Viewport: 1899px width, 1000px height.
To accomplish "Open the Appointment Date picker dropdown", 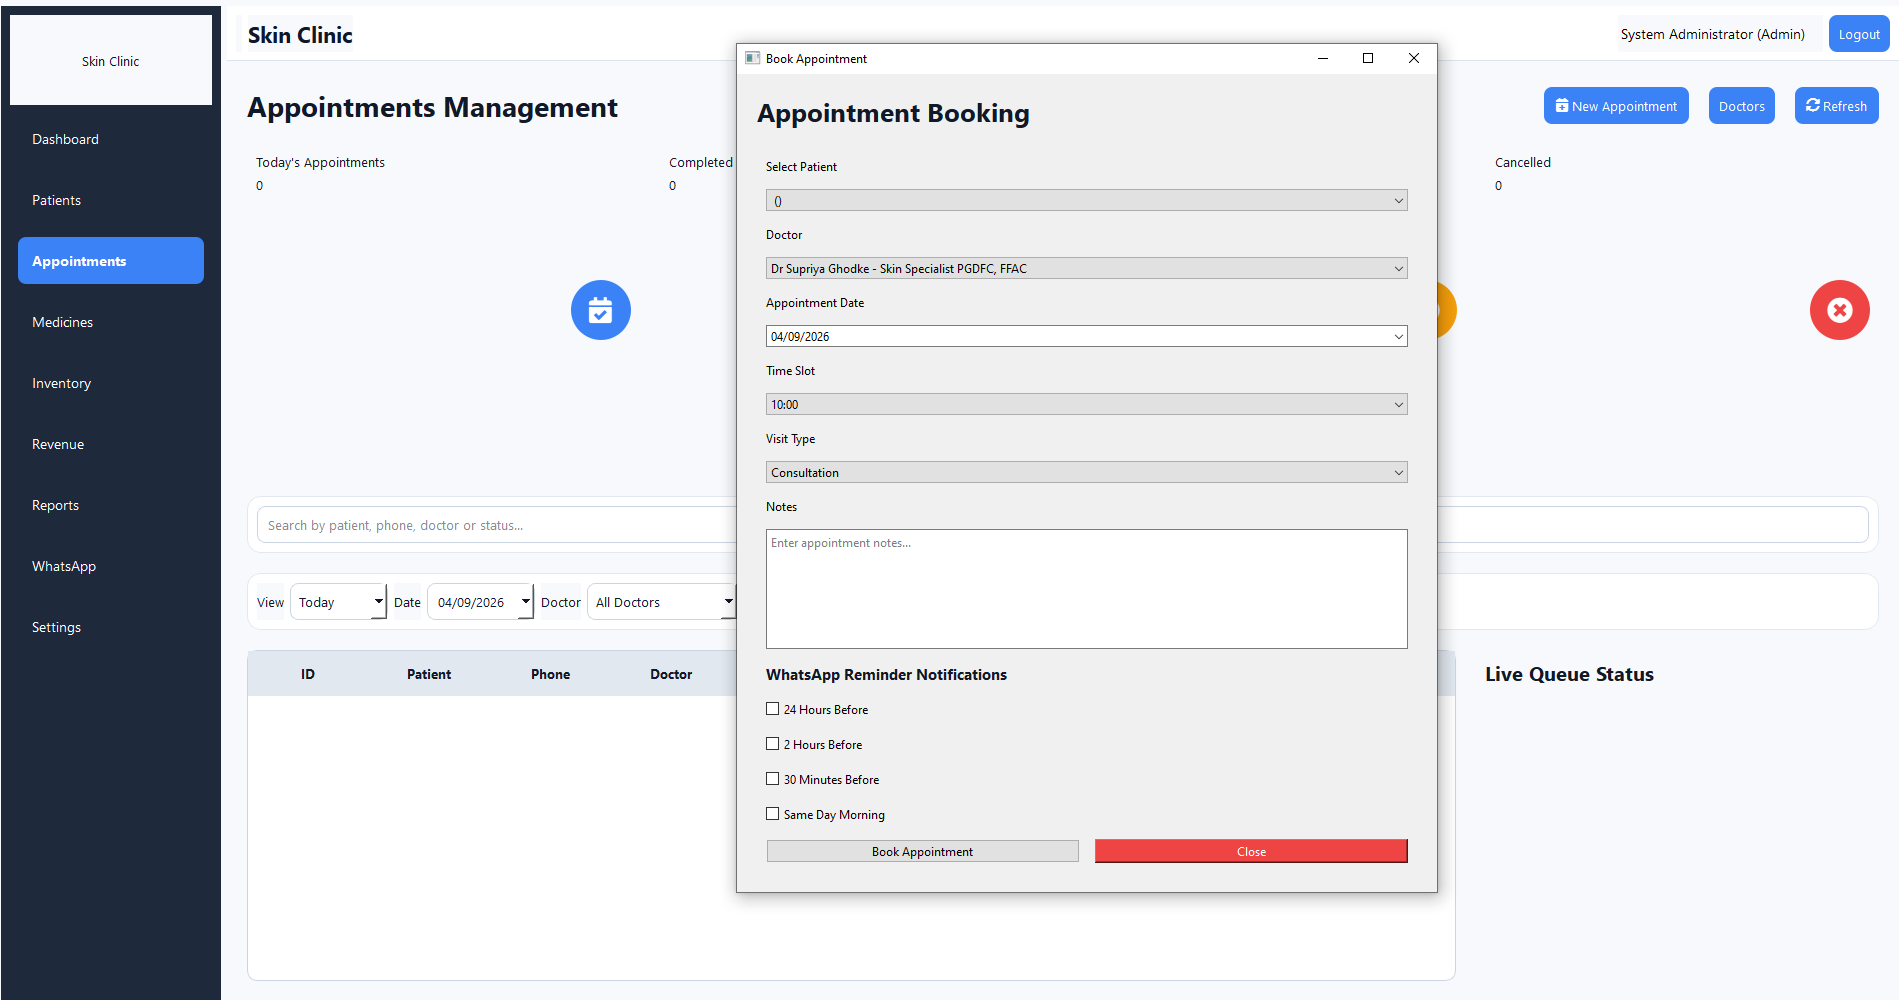I will click(x=1398, y=336).
